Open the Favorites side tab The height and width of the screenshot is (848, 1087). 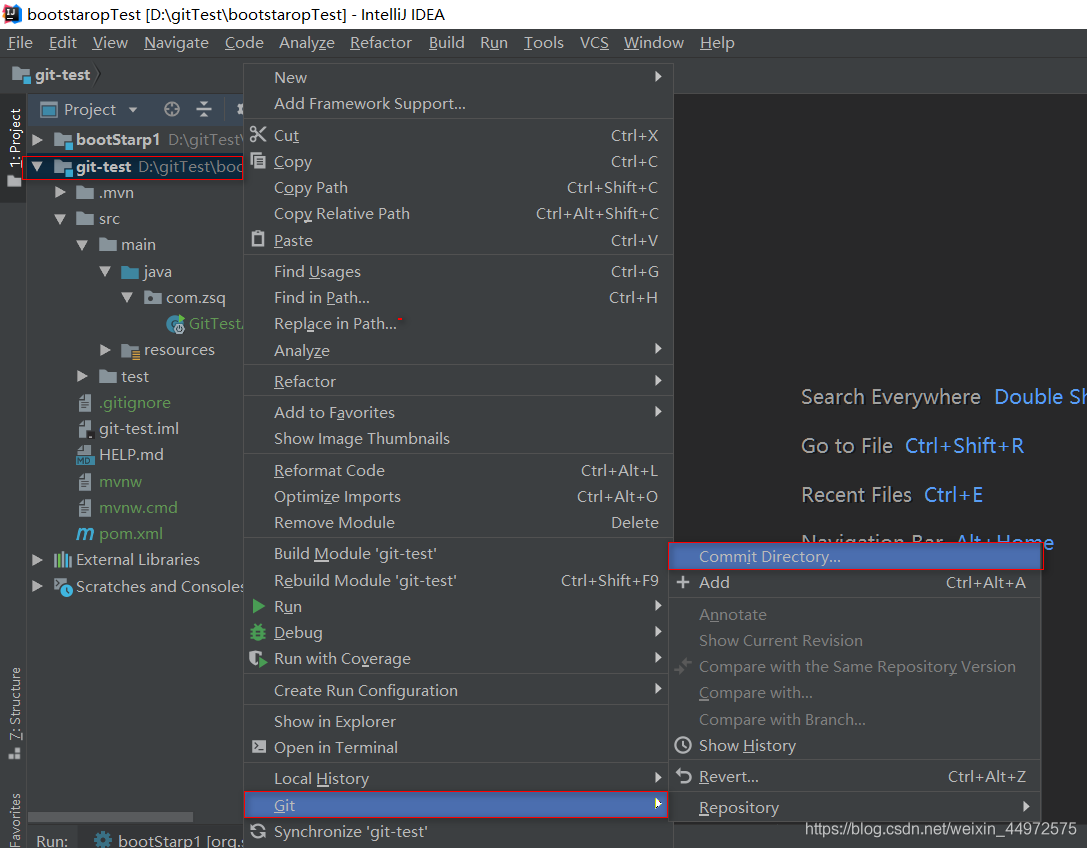click(x=14, y=822)
